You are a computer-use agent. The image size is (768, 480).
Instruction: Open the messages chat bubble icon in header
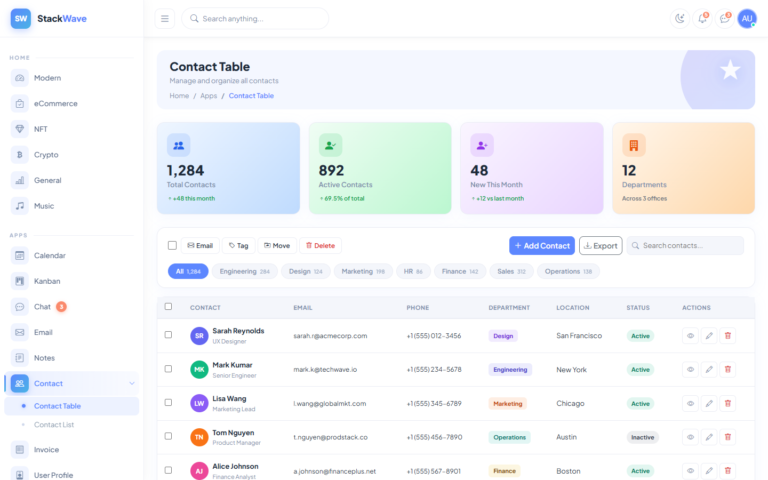725,18
